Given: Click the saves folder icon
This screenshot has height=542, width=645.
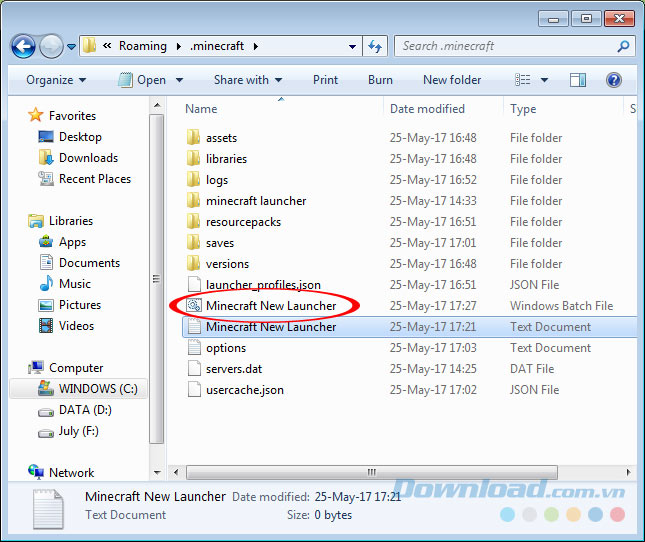Looking at the screenshot, I should 193,242.
